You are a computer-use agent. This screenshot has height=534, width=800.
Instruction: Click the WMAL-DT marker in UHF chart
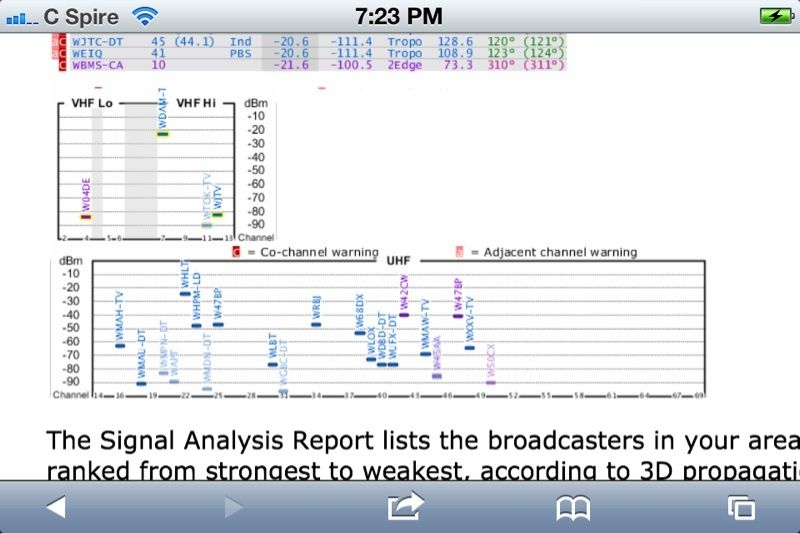141,384
